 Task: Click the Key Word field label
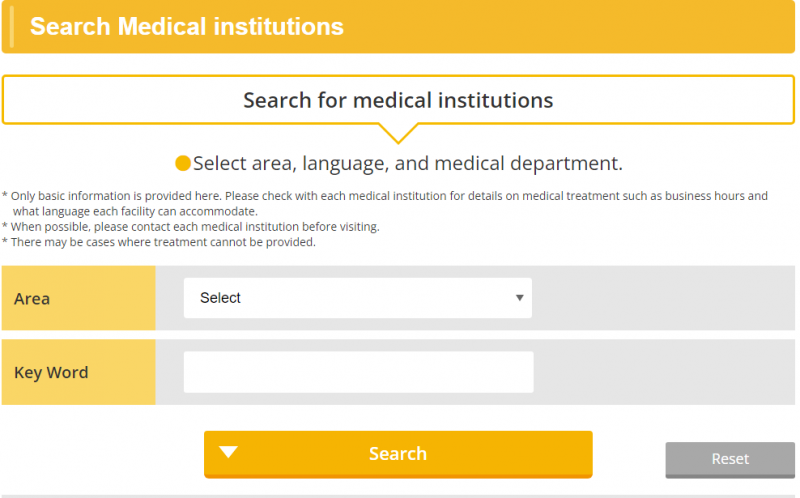pos(51,373)
